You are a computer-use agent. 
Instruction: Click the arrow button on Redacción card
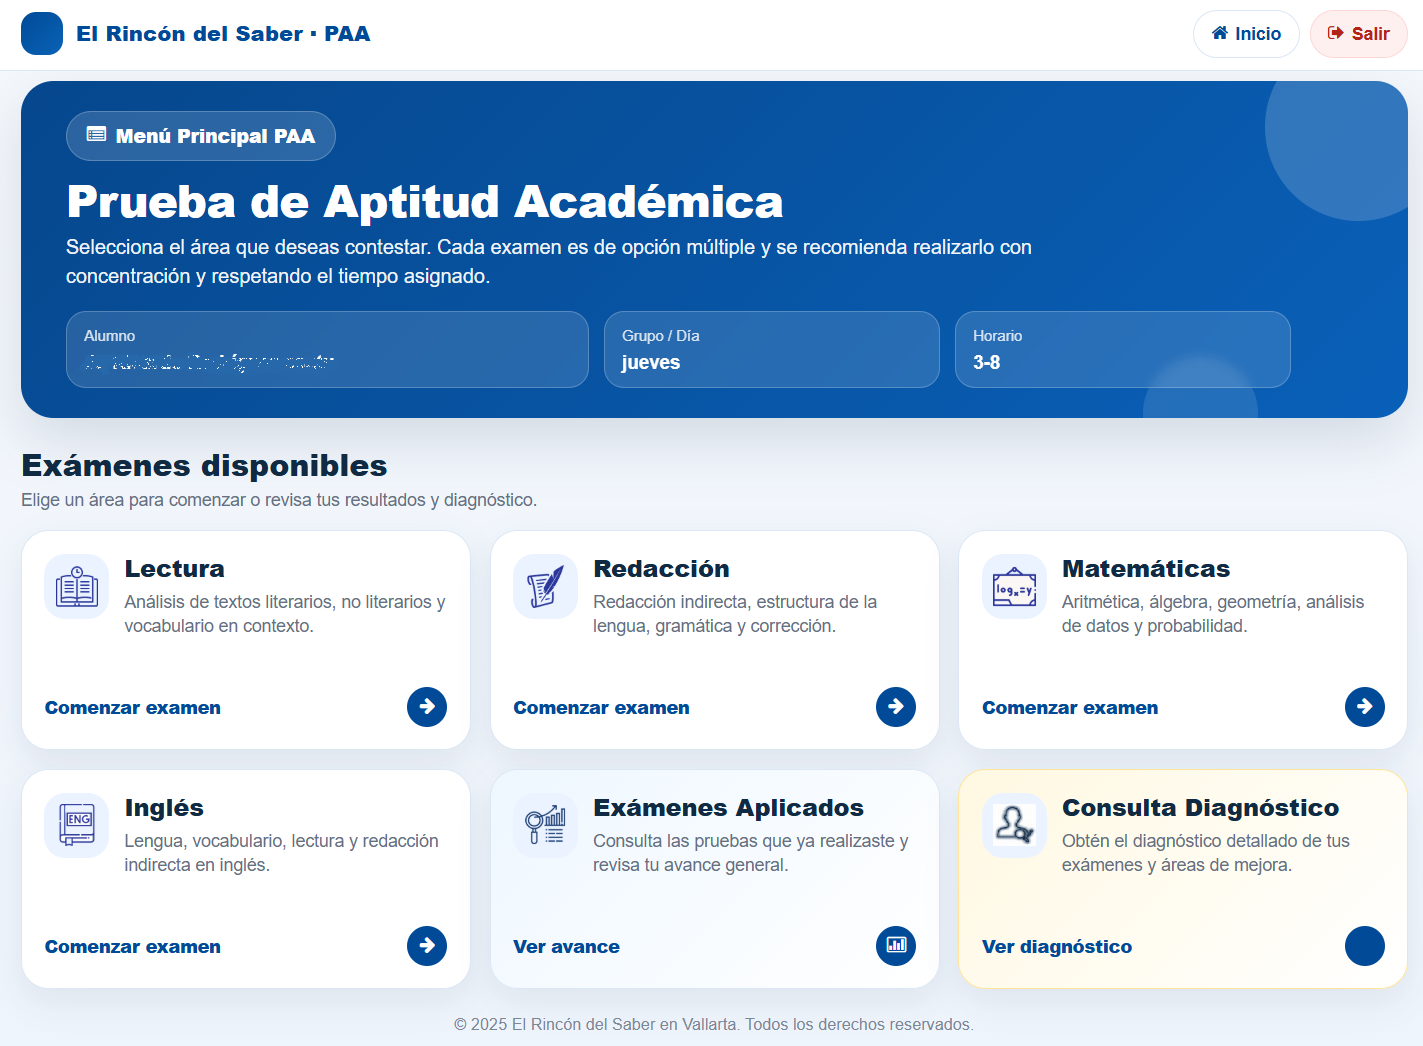896,707
